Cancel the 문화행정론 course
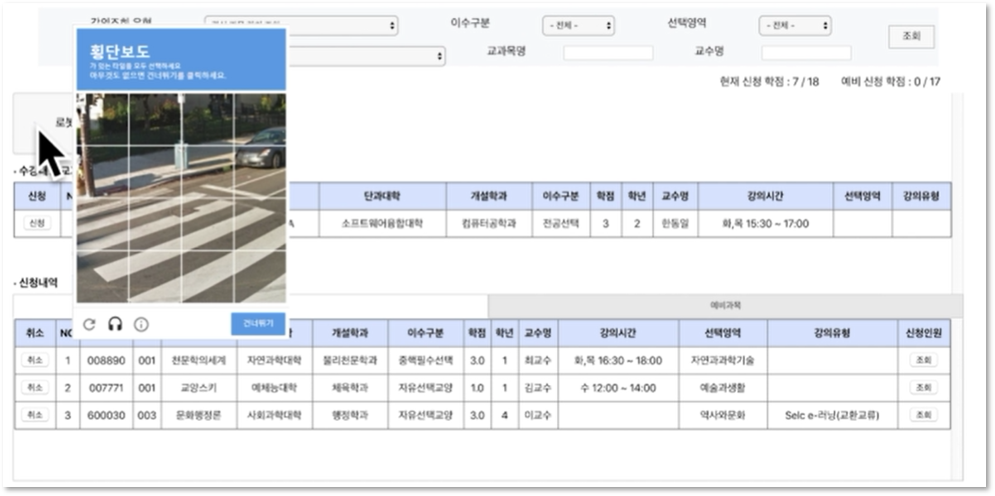Image resolution: width=995 pixels, height=496 pixels. coord(34,415)
